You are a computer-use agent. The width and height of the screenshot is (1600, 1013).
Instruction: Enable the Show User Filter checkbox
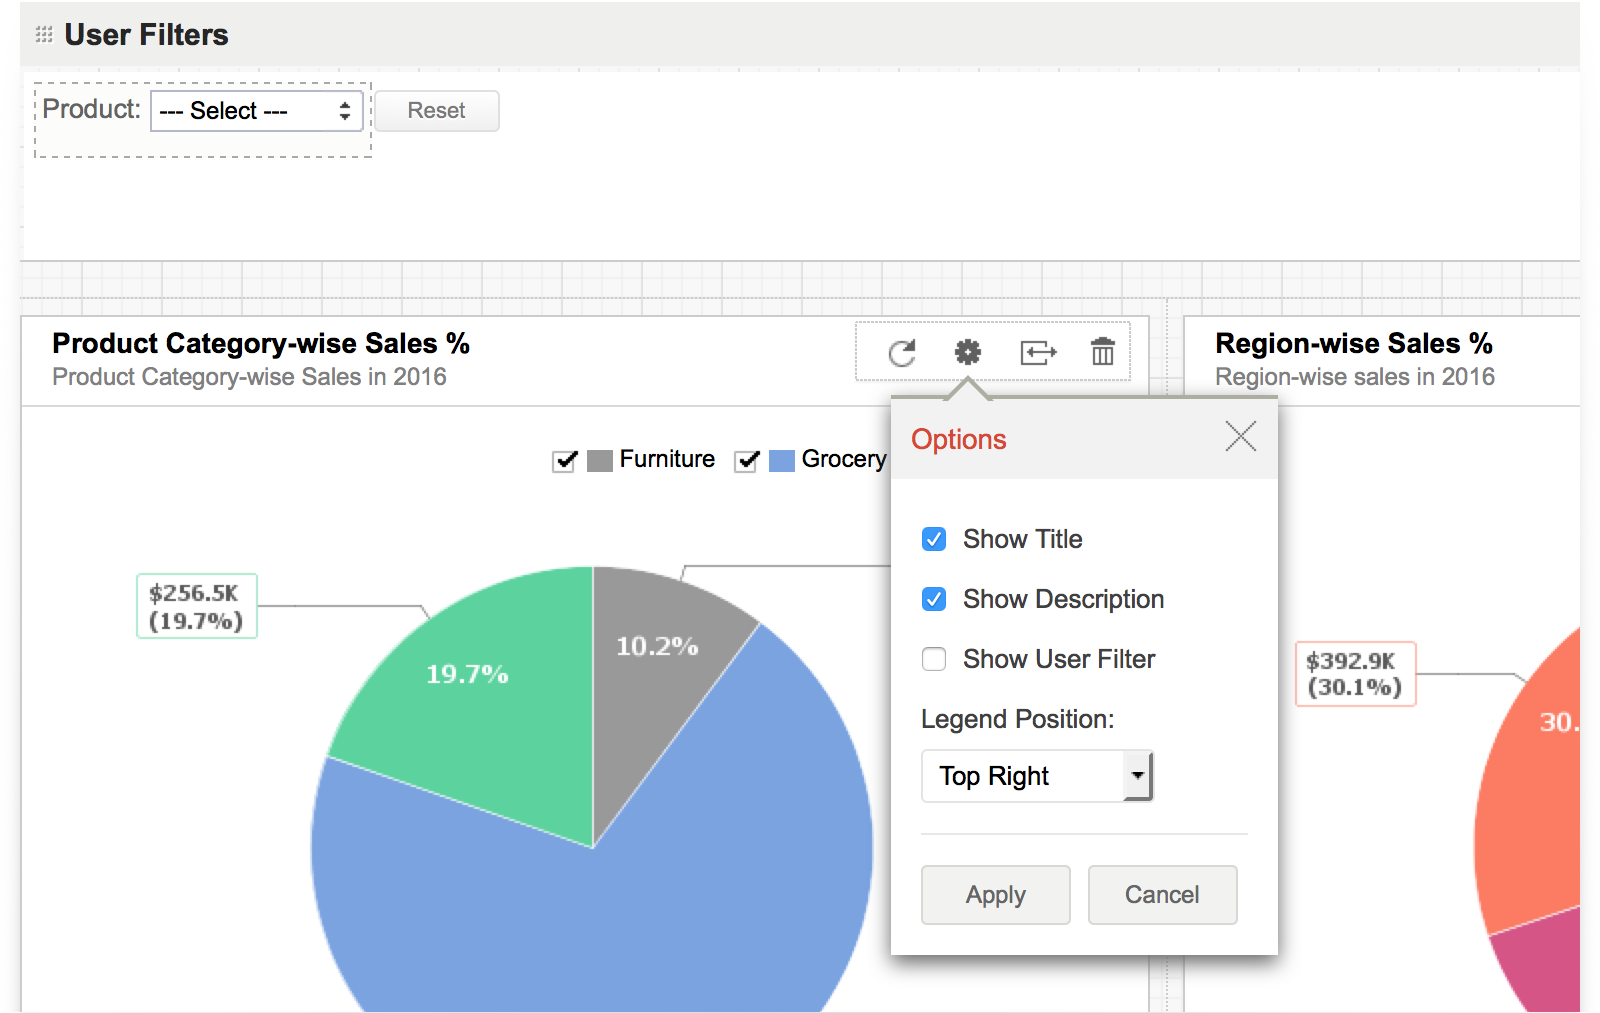pos(934,660)
